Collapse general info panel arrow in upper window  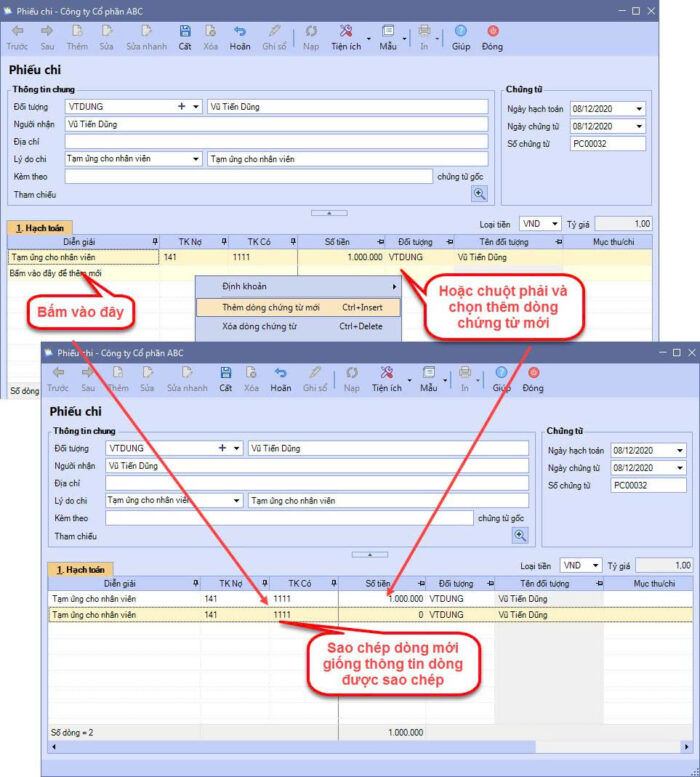point(329,213)
